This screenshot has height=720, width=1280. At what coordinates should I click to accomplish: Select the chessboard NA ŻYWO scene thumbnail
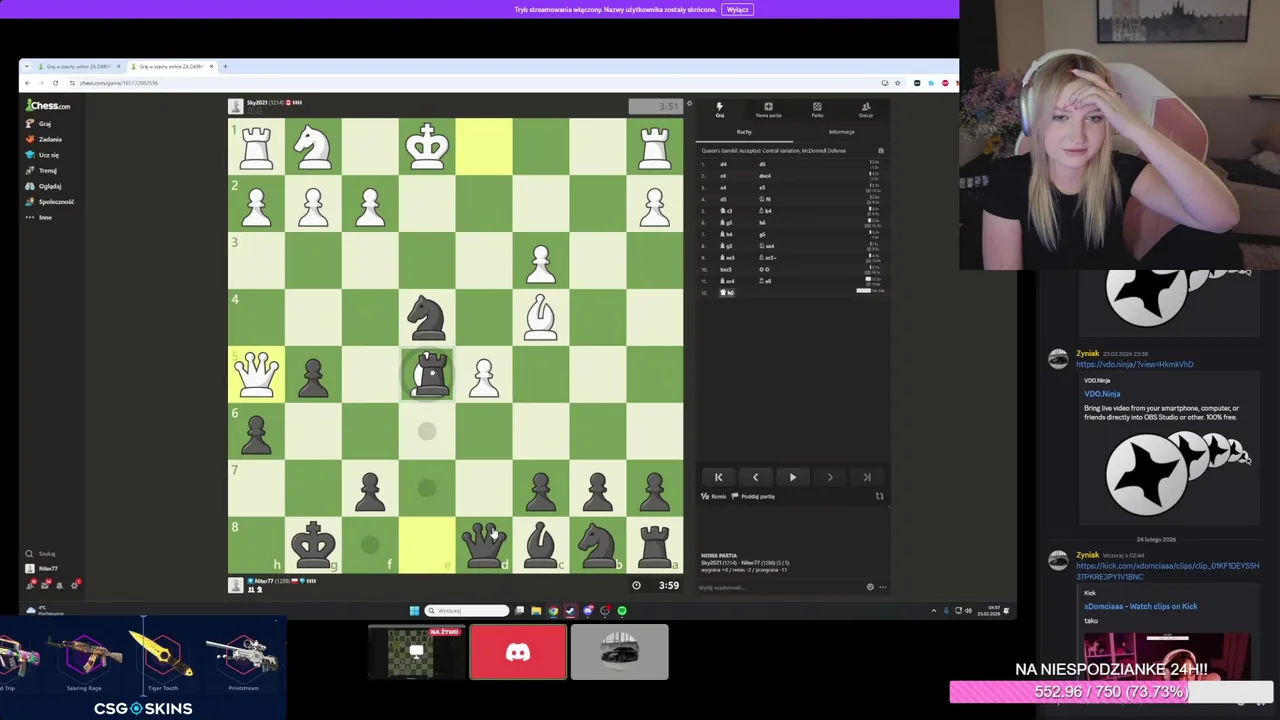[416, 652]
